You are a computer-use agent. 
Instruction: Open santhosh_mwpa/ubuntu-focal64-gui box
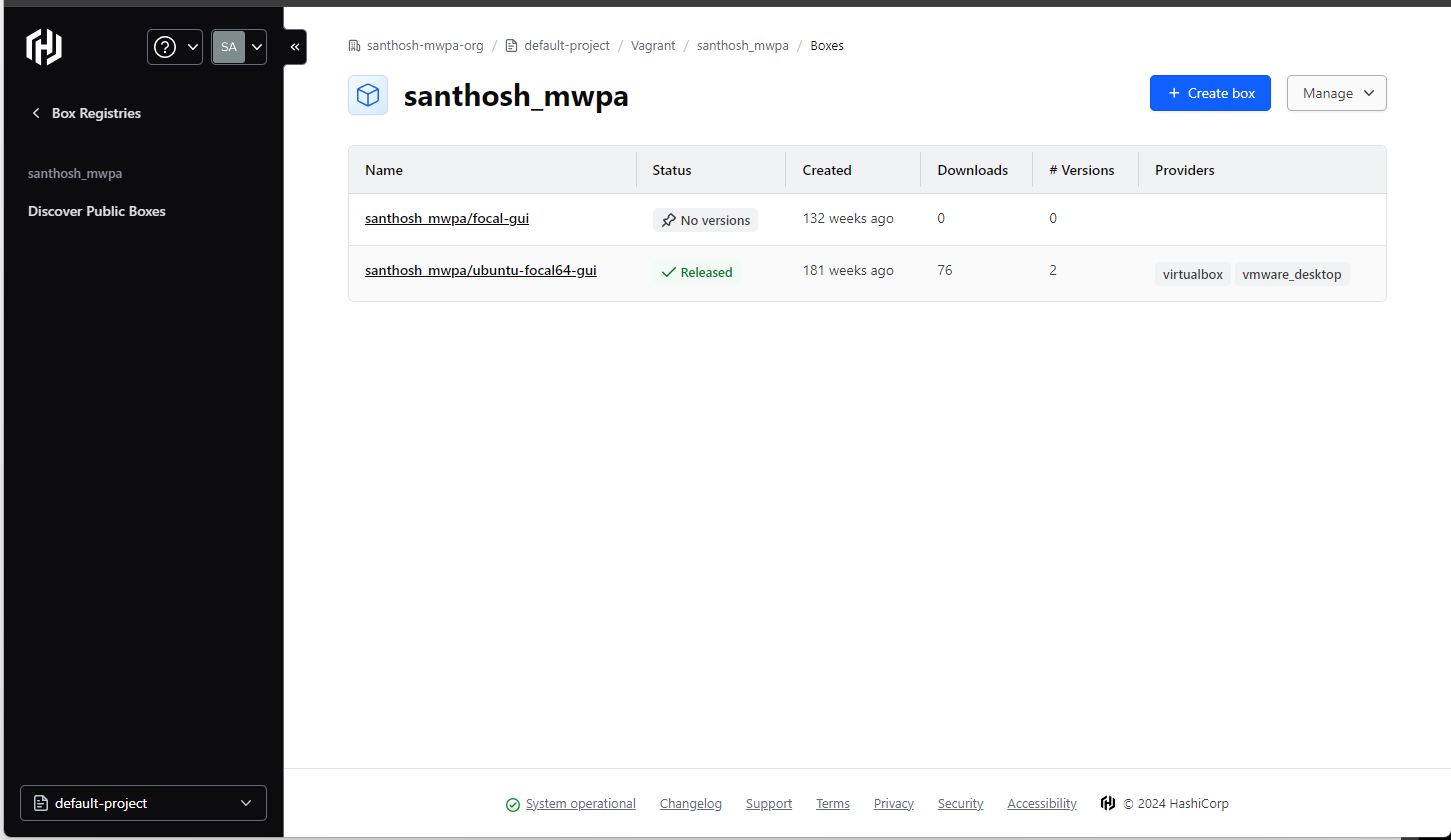[x=480, y=270]
